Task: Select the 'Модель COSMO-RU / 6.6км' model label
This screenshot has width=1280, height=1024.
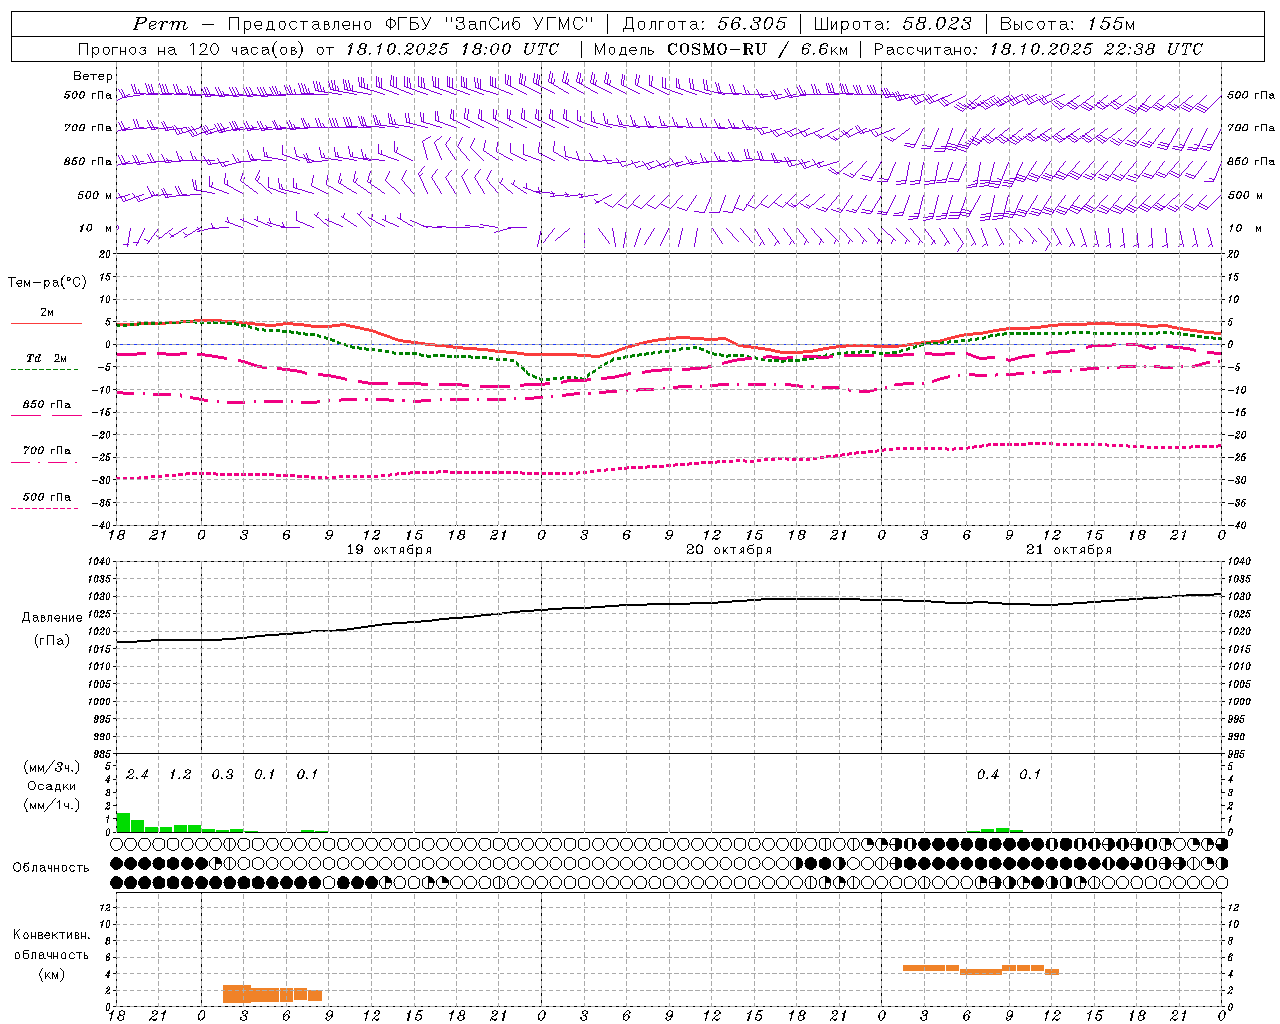Action: pyautogui.click(x=721, y=49)
